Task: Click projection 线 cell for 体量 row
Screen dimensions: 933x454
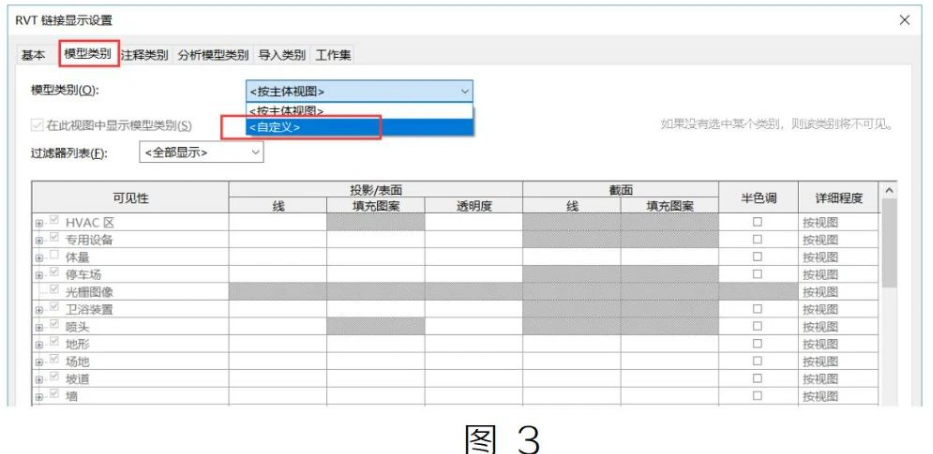Action: 278,257
